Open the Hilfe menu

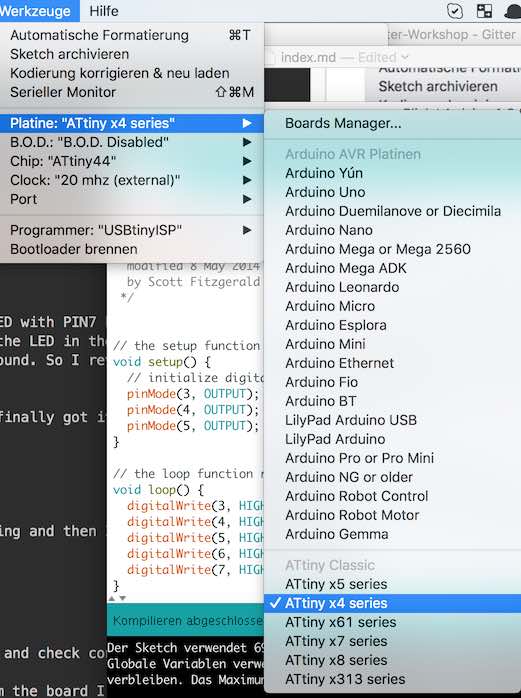[x=104, y=11]
